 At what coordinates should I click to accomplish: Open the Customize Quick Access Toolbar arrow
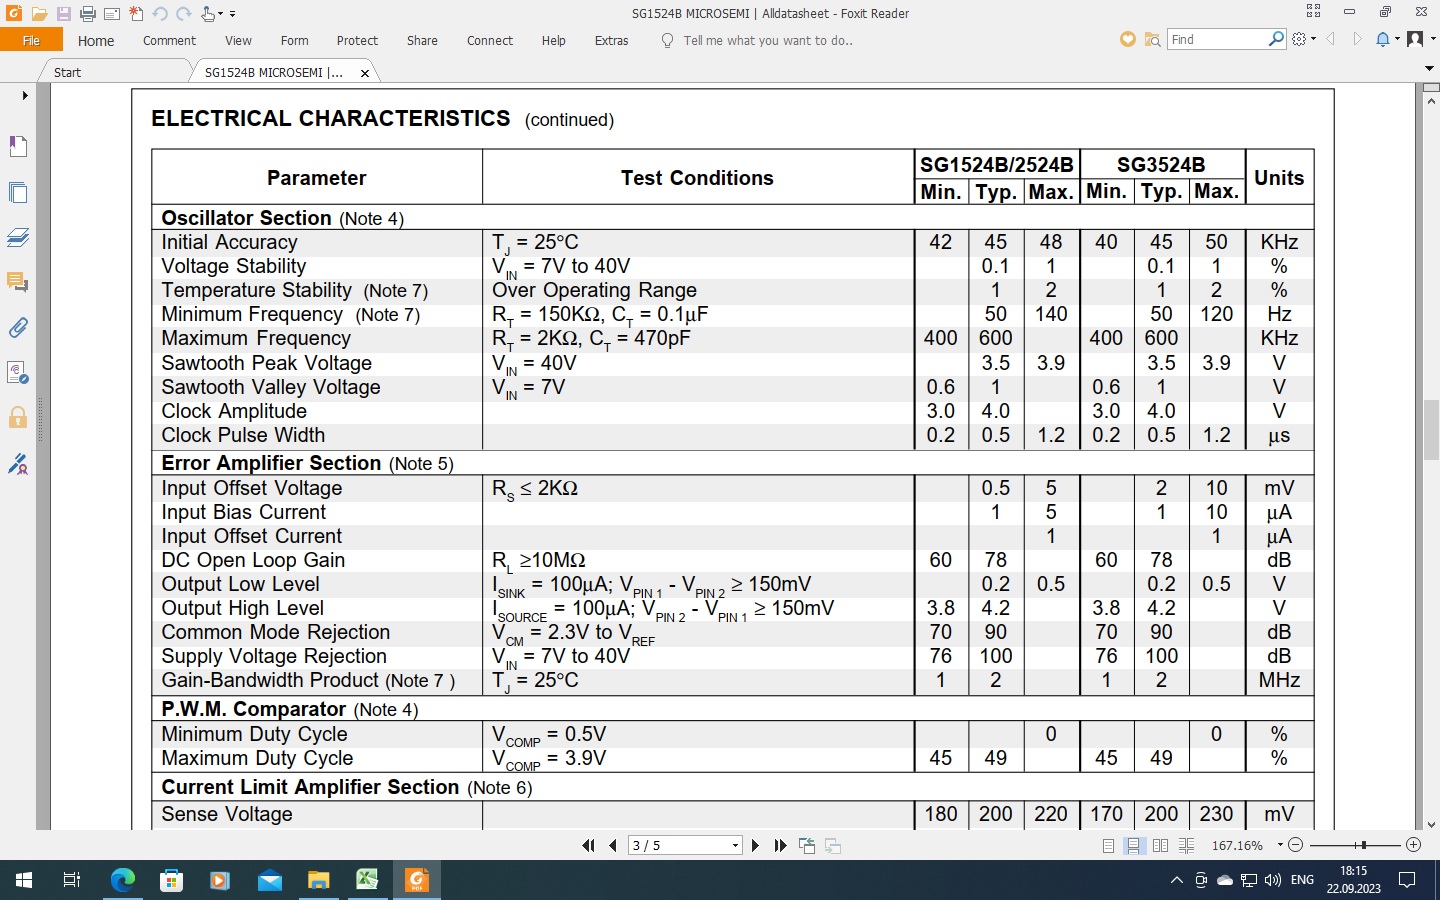233,14
